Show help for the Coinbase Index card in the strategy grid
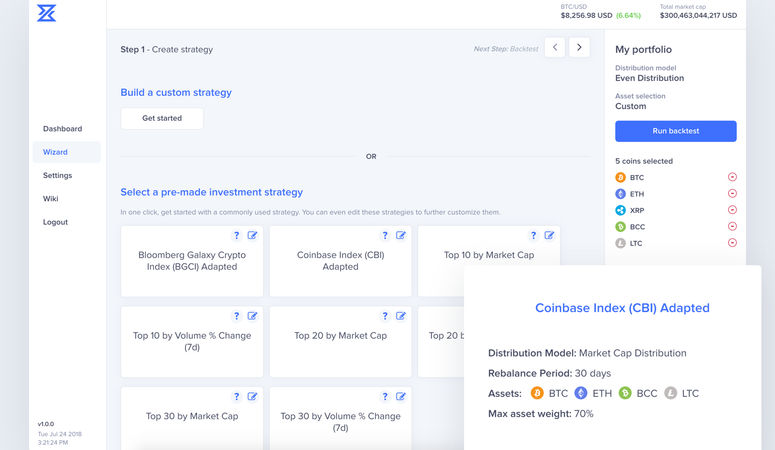The image size is (775, 450). tap(385, 235)
